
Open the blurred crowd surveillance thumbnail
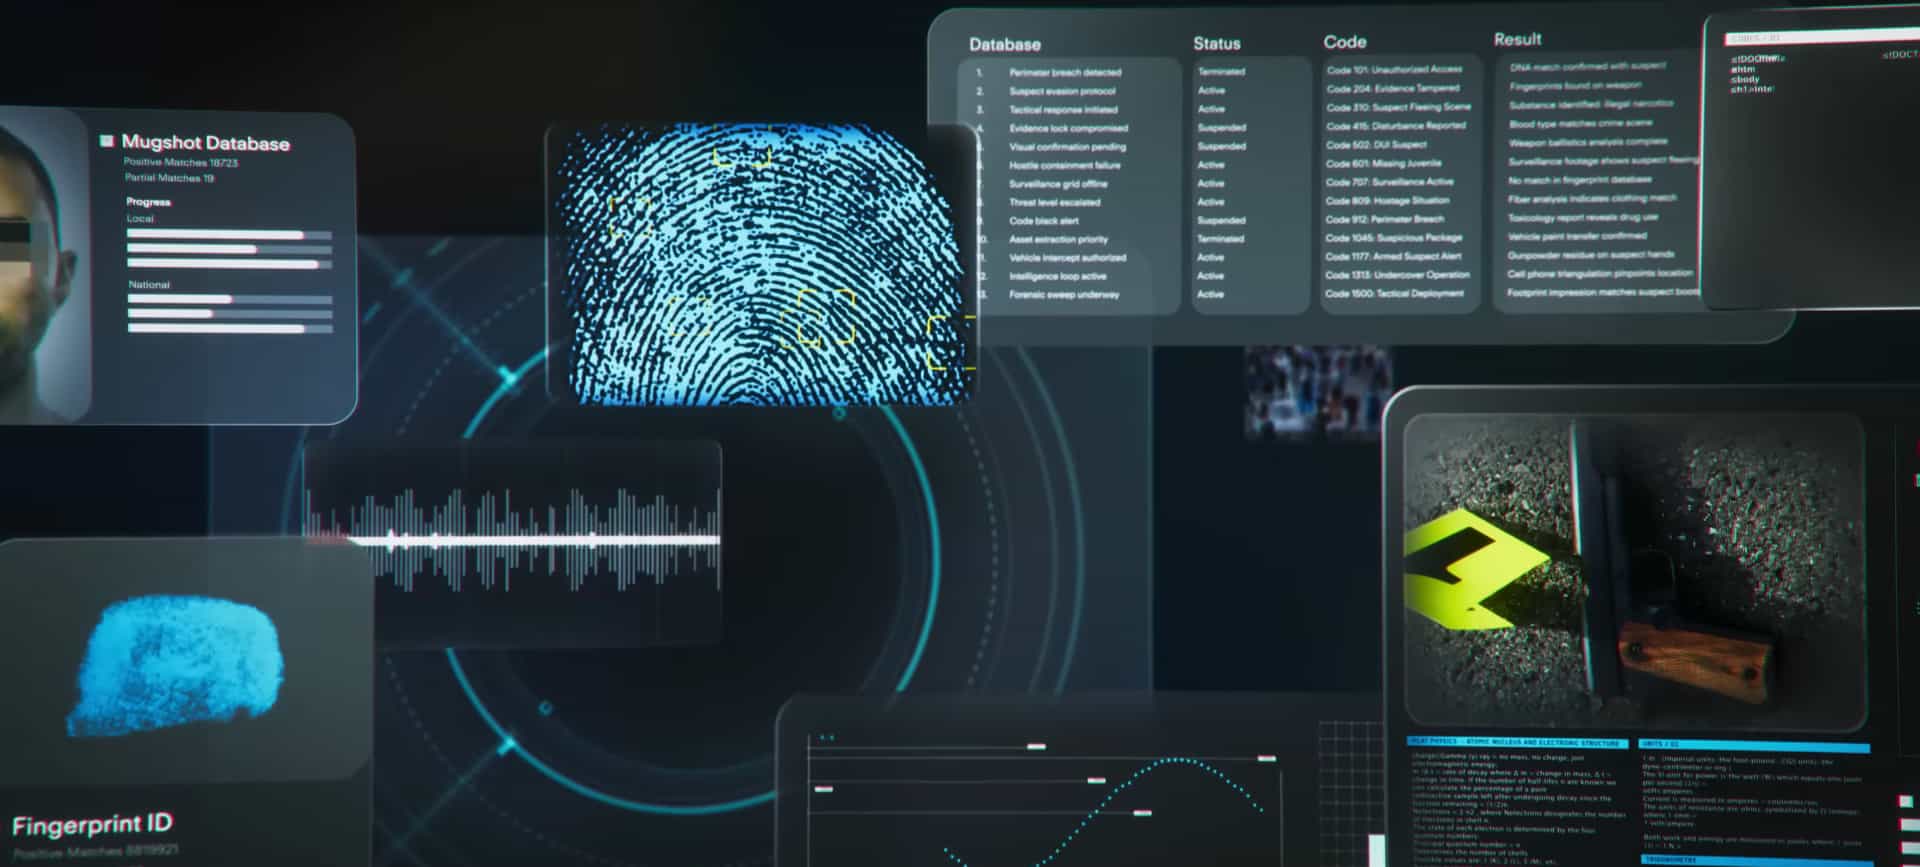1318,391
